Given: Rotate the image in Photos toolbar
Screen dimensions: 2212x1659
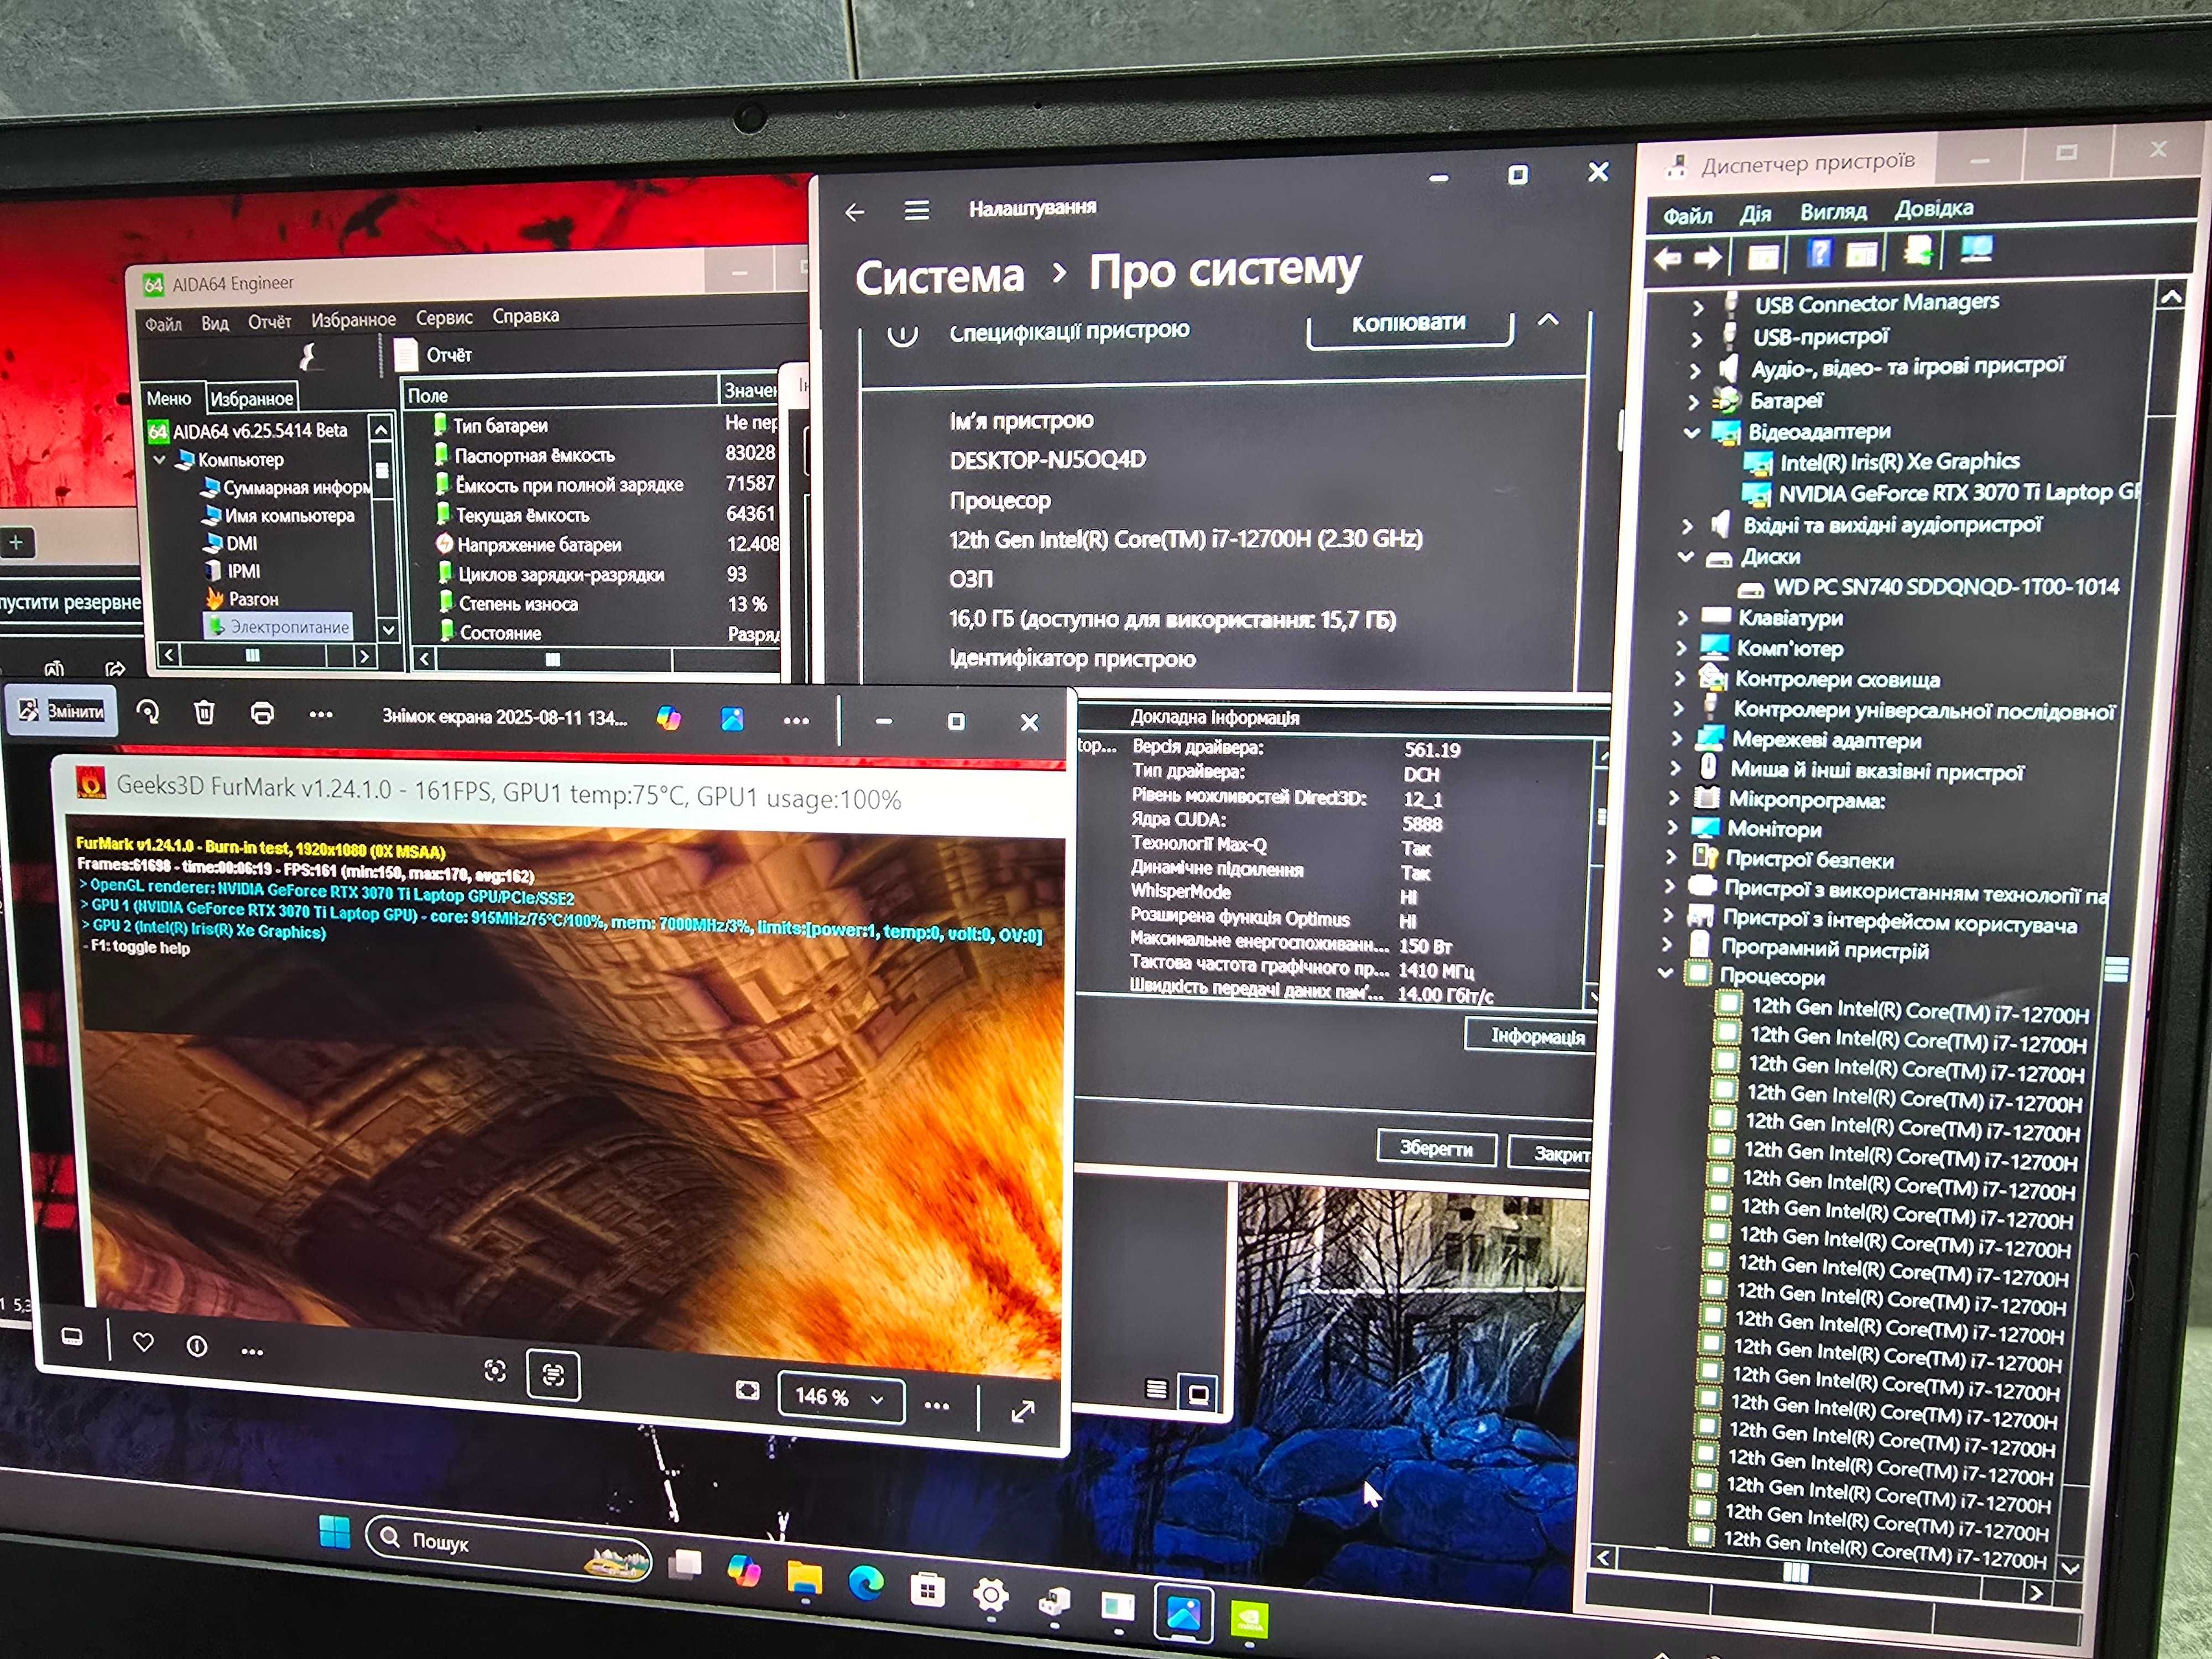Looking at the screenshot, I should pos(147,712).
